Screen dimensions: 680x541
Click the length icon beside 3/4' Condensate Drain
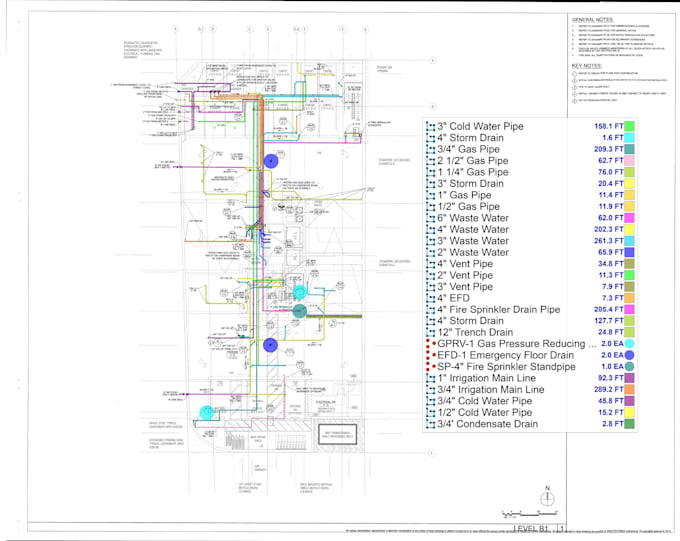[x=431, y=424]
